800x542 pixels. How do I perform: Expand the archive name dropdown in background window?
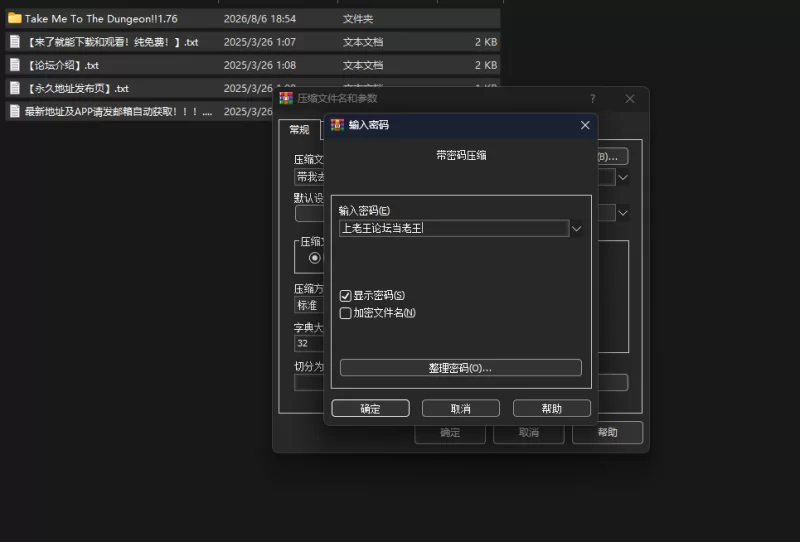point(623,178)
